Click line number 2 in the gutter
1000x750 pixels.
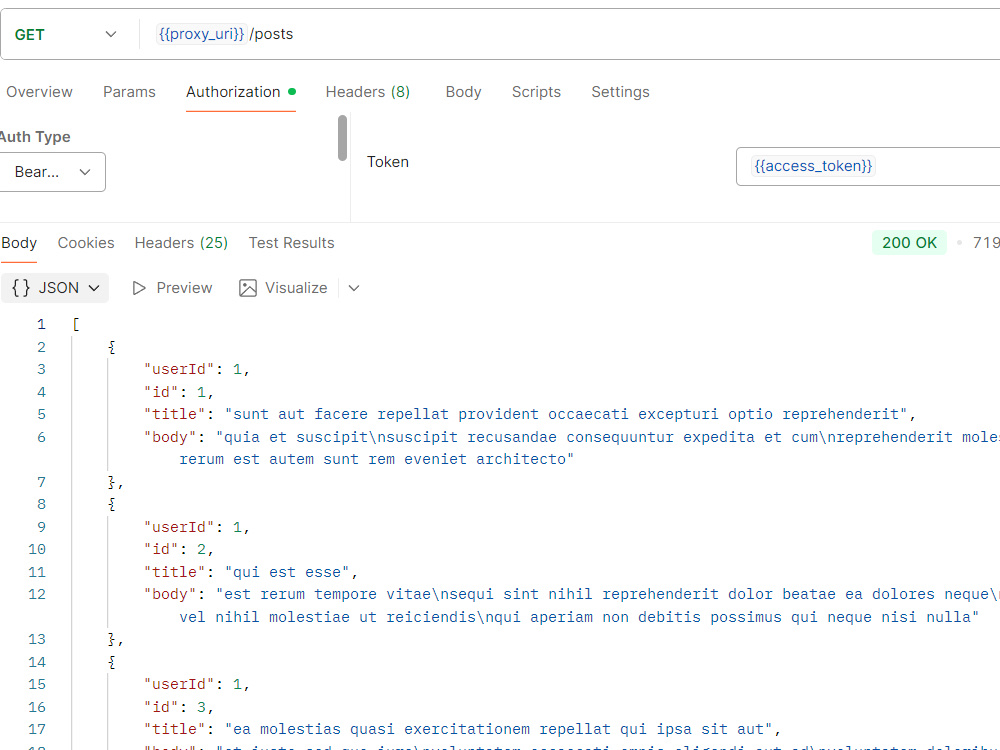tap(41, 348)
